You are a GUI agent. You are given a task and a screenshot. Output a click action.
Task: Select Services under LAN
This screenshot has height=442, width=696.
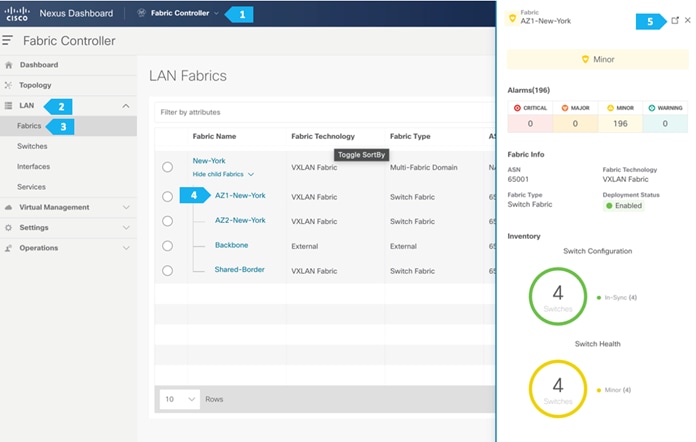[x=31, y=187]
